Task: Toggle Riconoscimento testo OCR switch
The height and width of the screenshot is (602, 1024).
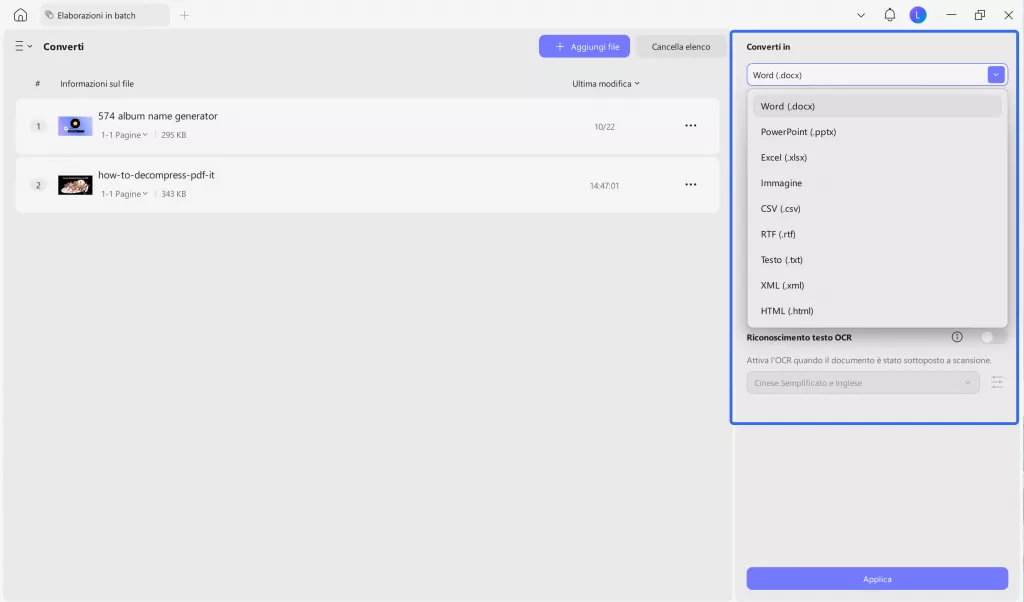Action: coord(993,337)
